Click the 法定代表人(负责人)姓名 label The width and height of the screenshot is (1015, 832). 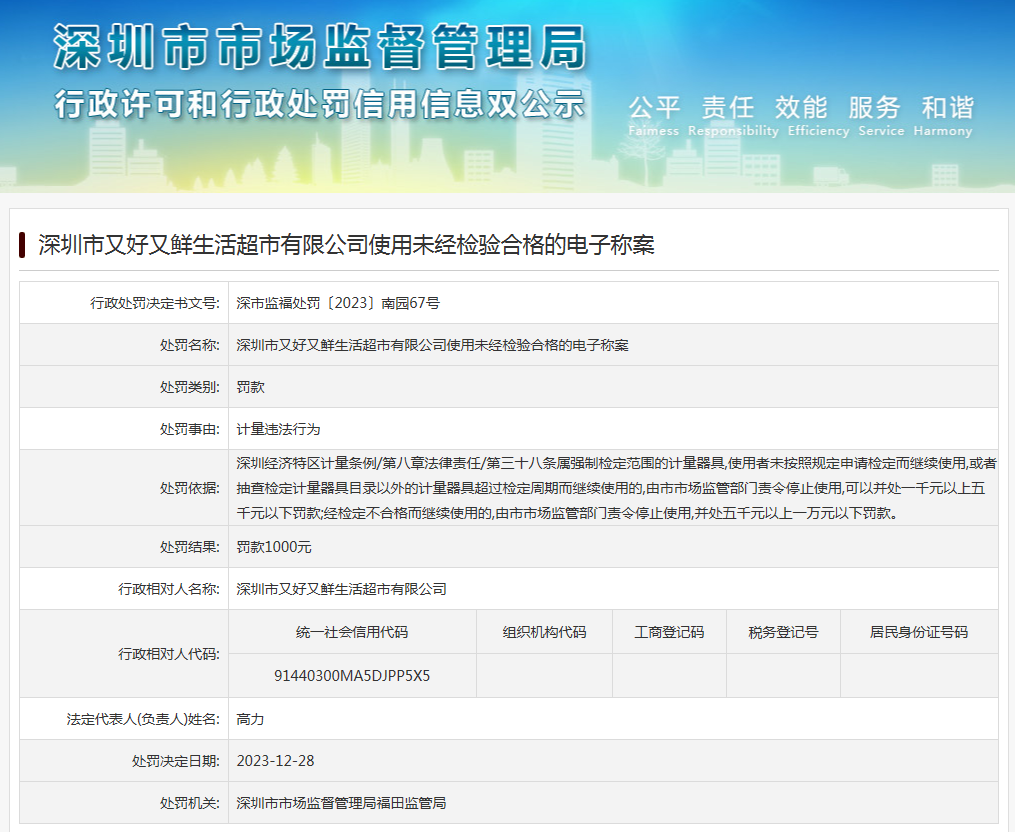click(x=143, y=719)
